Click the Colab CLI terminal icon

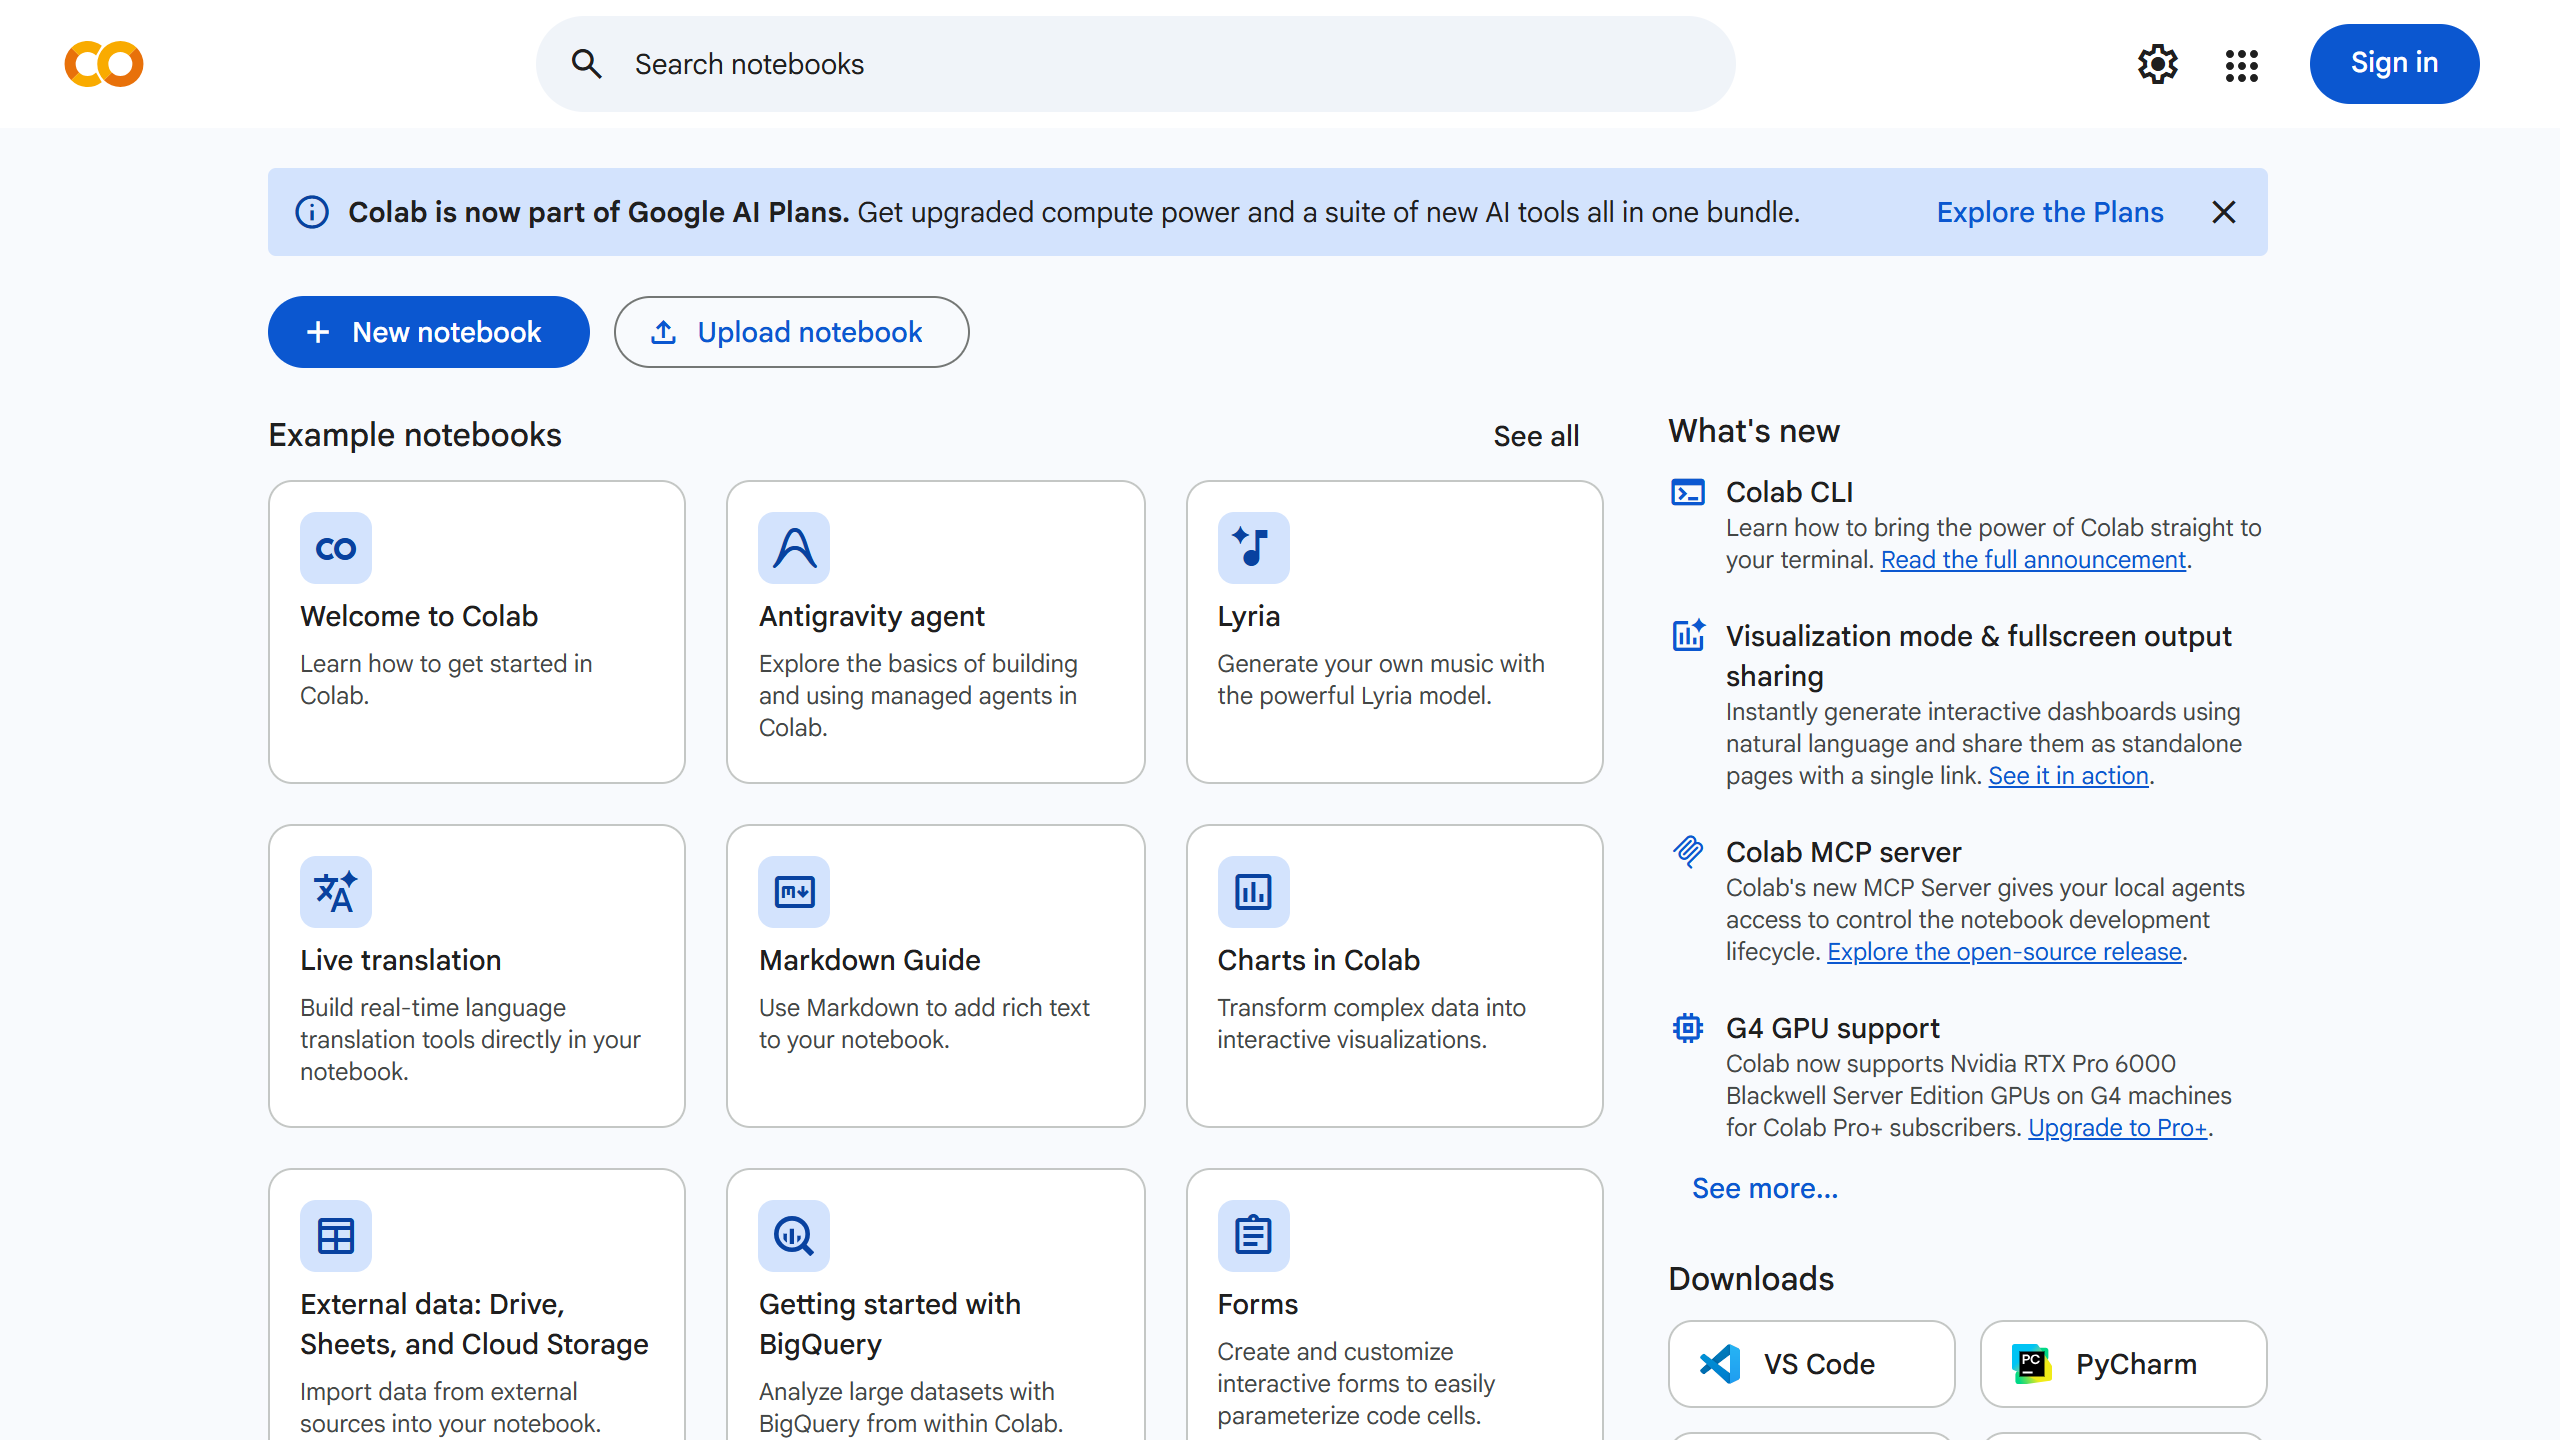coord(1688,492)
